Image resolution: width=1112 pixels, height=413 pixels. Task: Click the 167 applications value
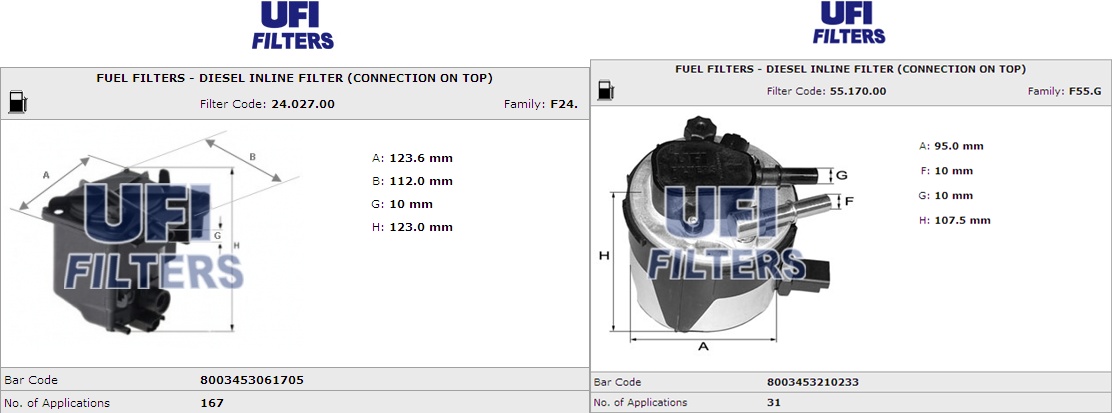pos(212,403)
